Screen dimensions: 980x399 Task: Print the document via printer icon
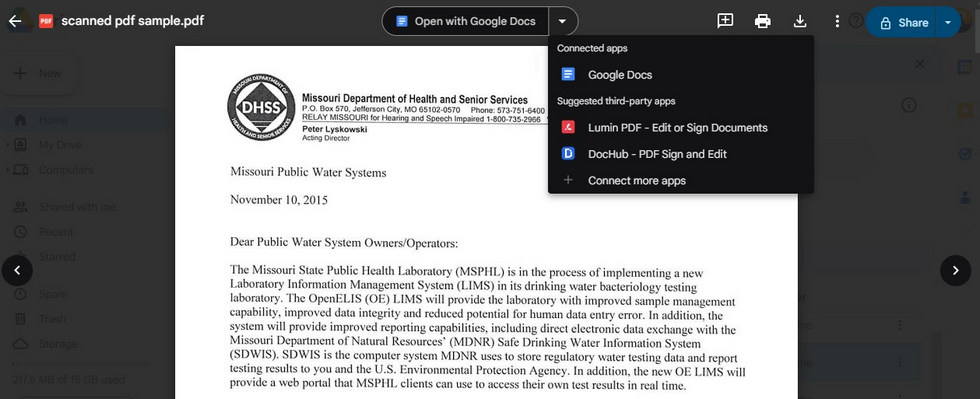click(x=762, y=21)
